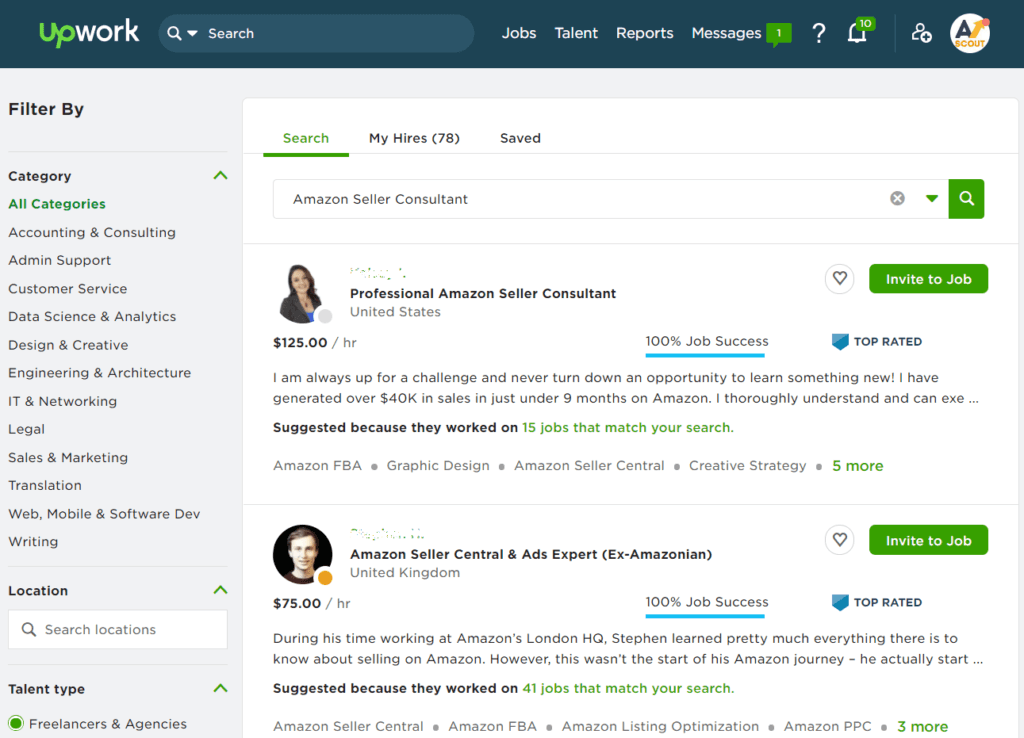Viewport: 1024px width, 738px height.
Task: Open the 15 jobs that match your search link
Action: pyautogui.click(x=628, y=427)
